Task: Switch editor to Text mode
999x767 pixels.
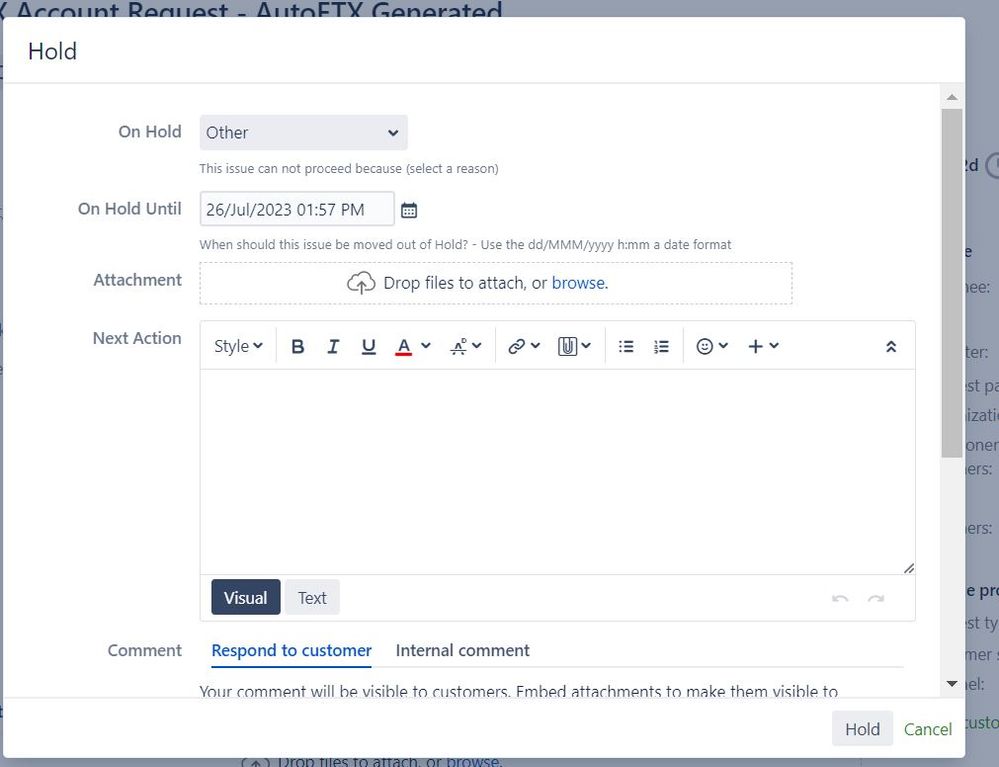Action: click(312, 598)
